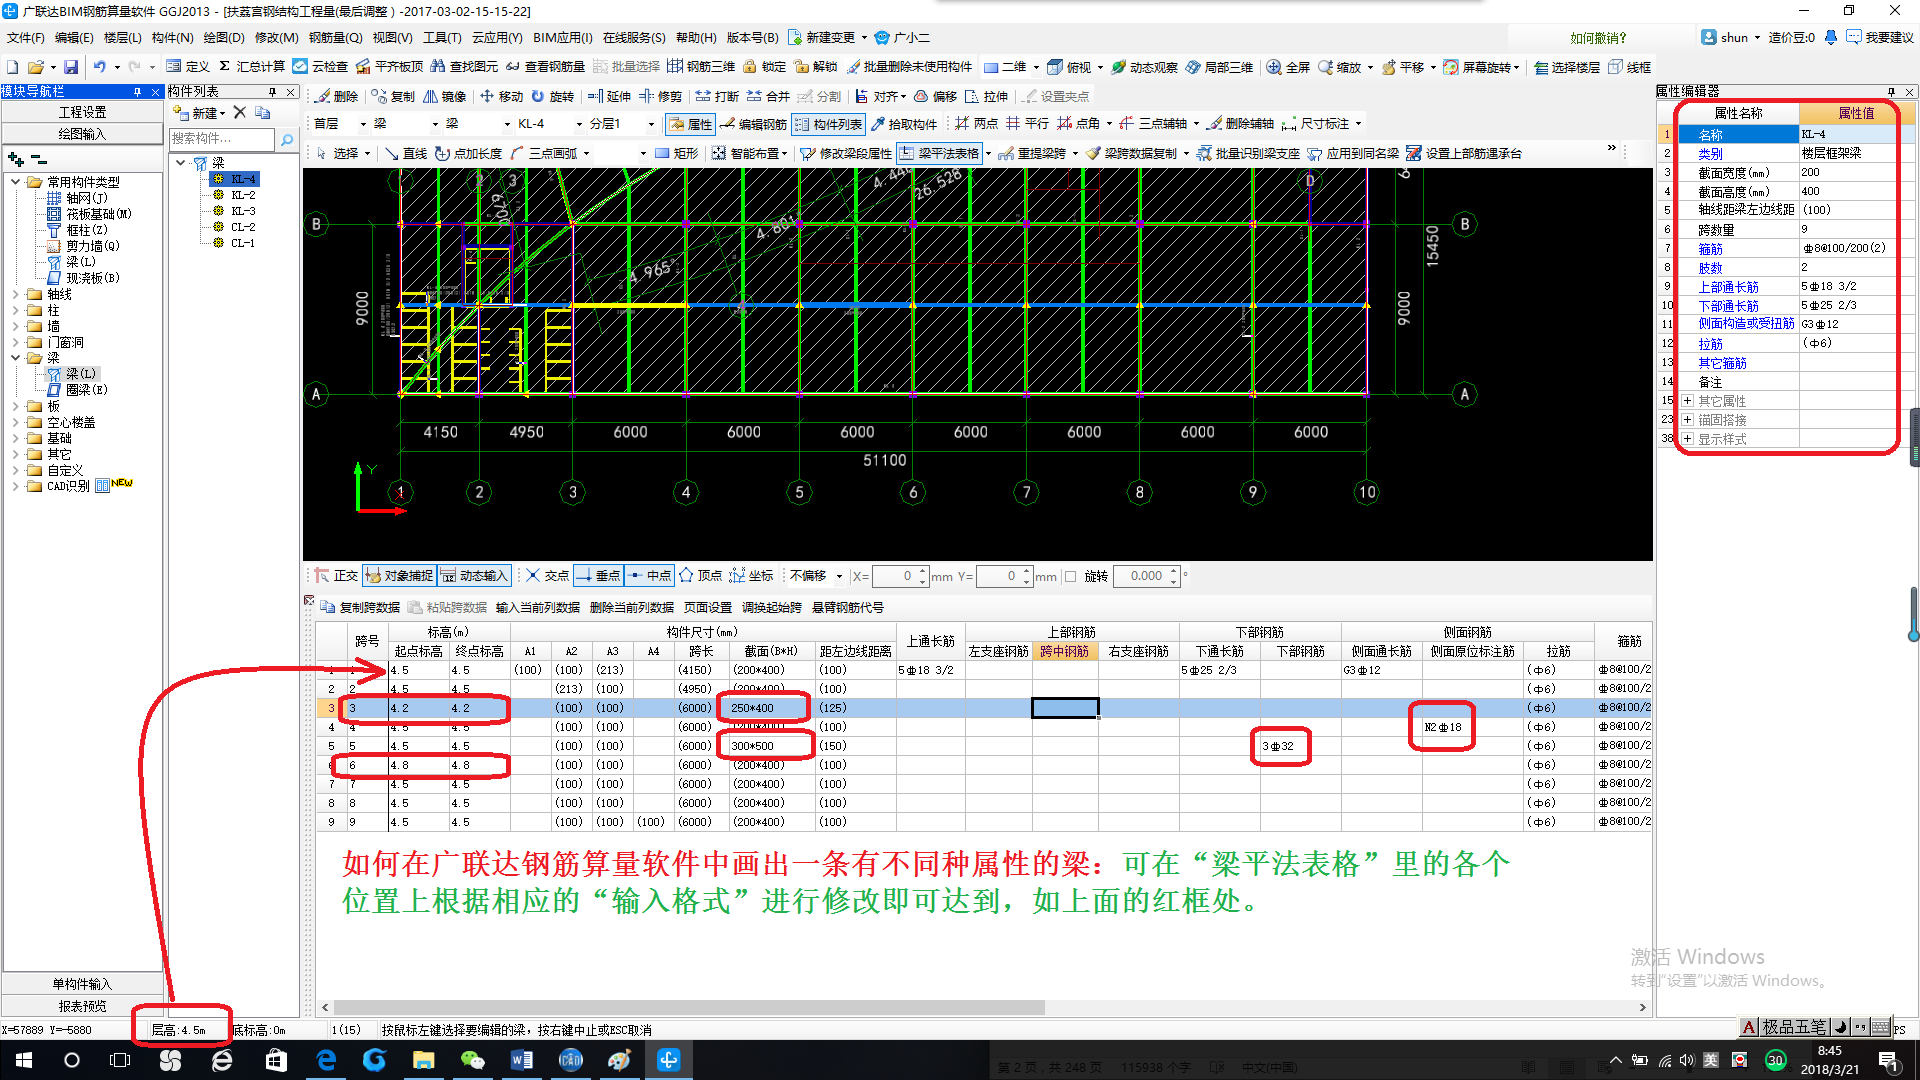This screenshot has height=1080, width=1920.
Task: Expand the 轴线 tree node
Action: [x=15, y=294]
